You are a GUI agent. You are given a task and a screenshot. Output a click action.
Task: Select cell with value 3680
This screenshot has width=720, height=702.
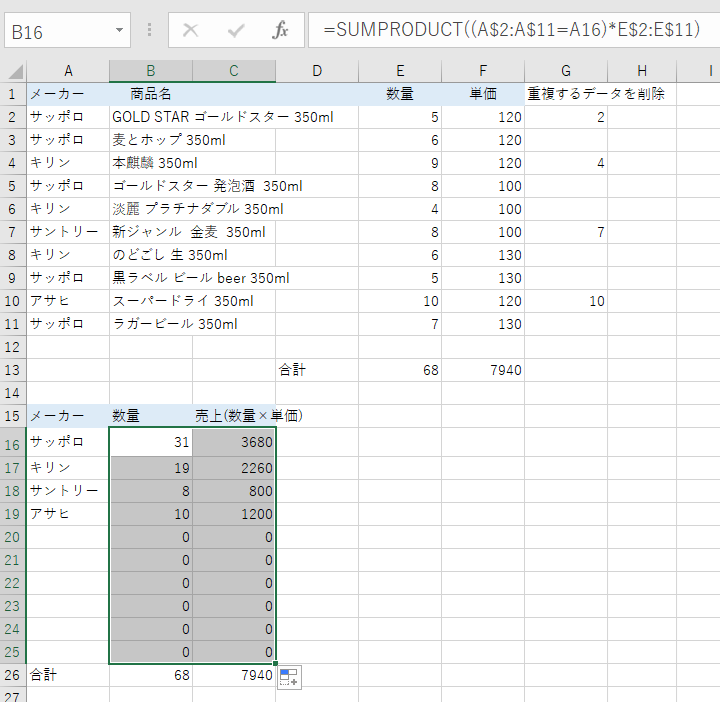[234, 442]
